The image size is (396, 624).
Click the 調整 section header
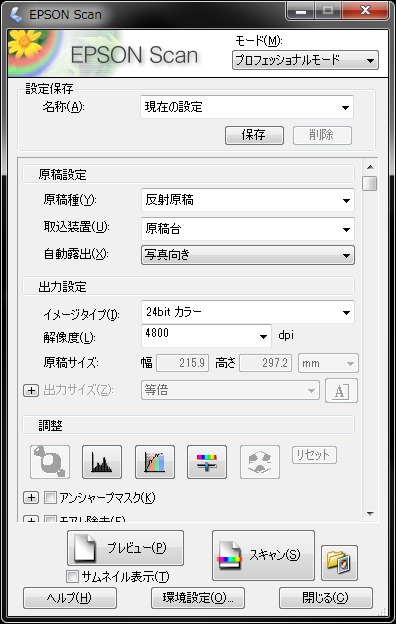[188, 425]
